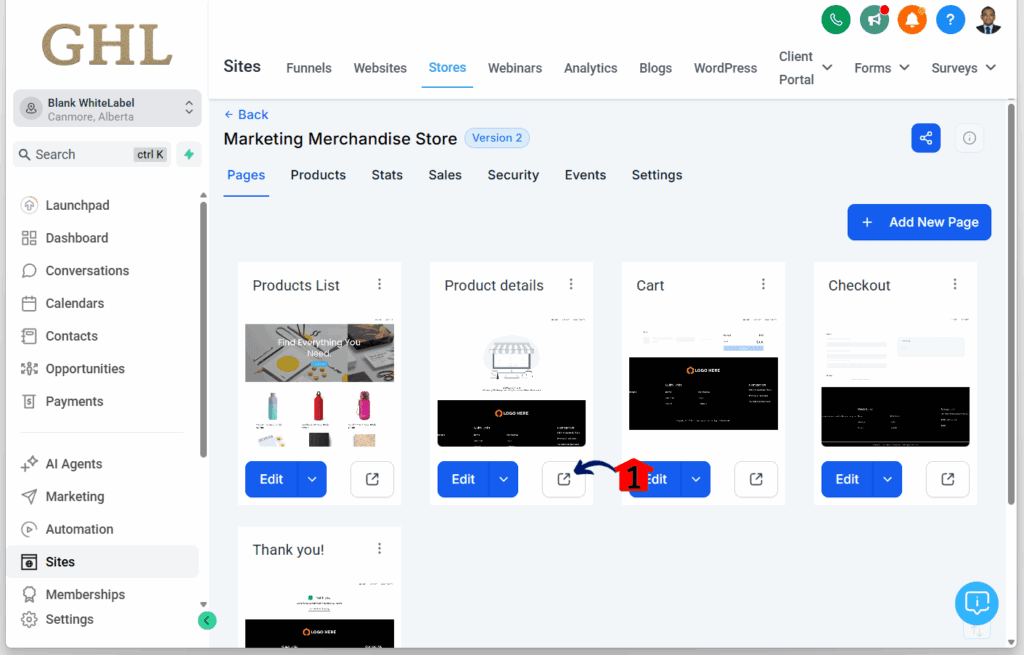Open the Analytics tab

click(590, 68)
